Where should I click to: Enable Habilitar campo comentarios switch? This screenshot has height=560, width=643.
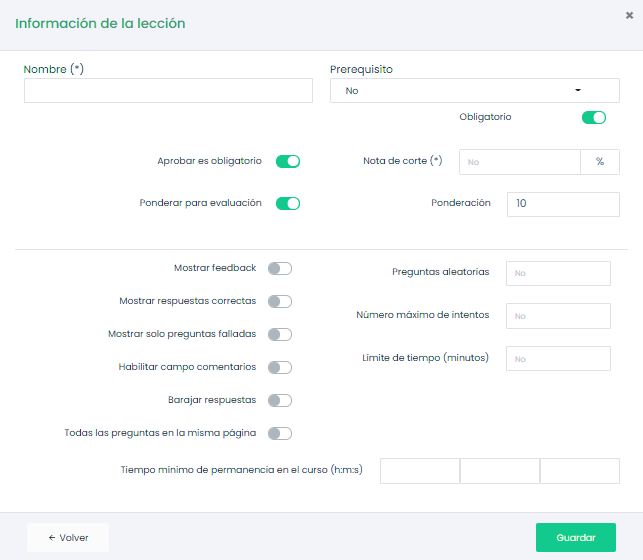coord(280,367)
